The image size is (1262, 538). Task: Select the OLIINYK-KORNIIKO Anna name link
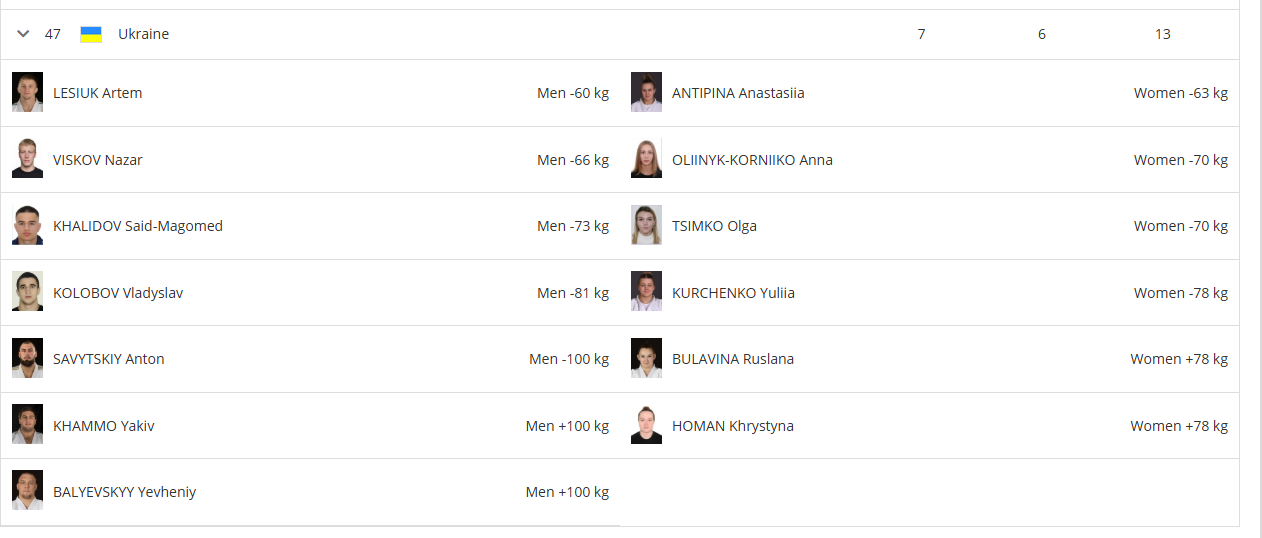752,160
